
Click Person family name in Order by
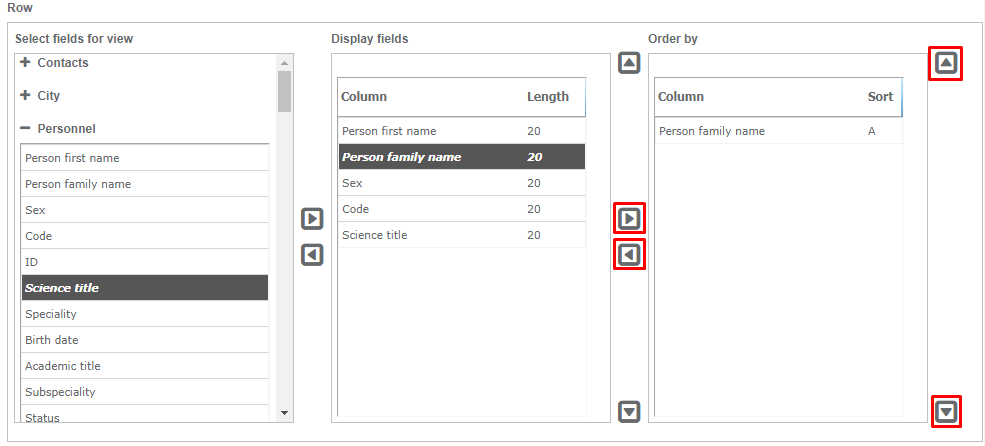[x=711, y=131]
